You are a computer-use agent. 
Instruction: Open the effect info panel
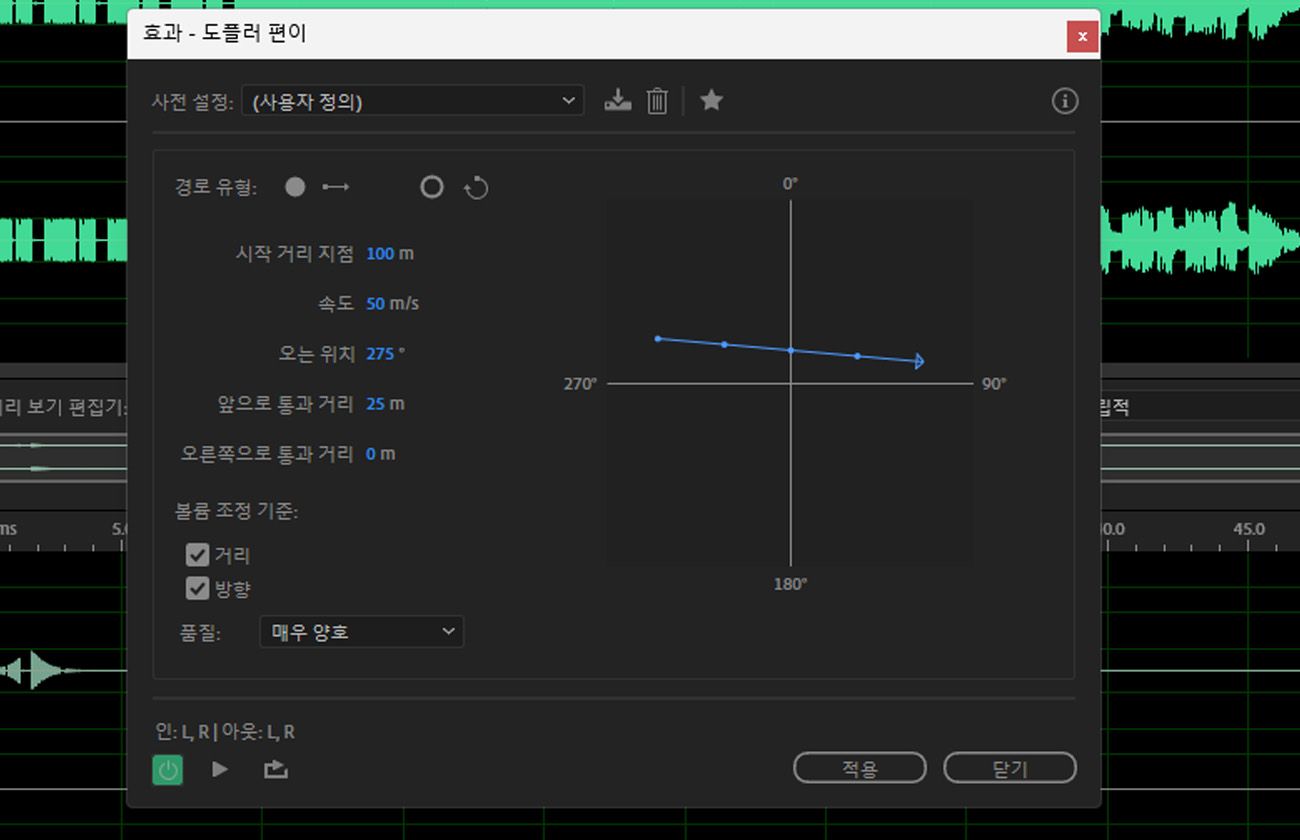point(1065,100)
